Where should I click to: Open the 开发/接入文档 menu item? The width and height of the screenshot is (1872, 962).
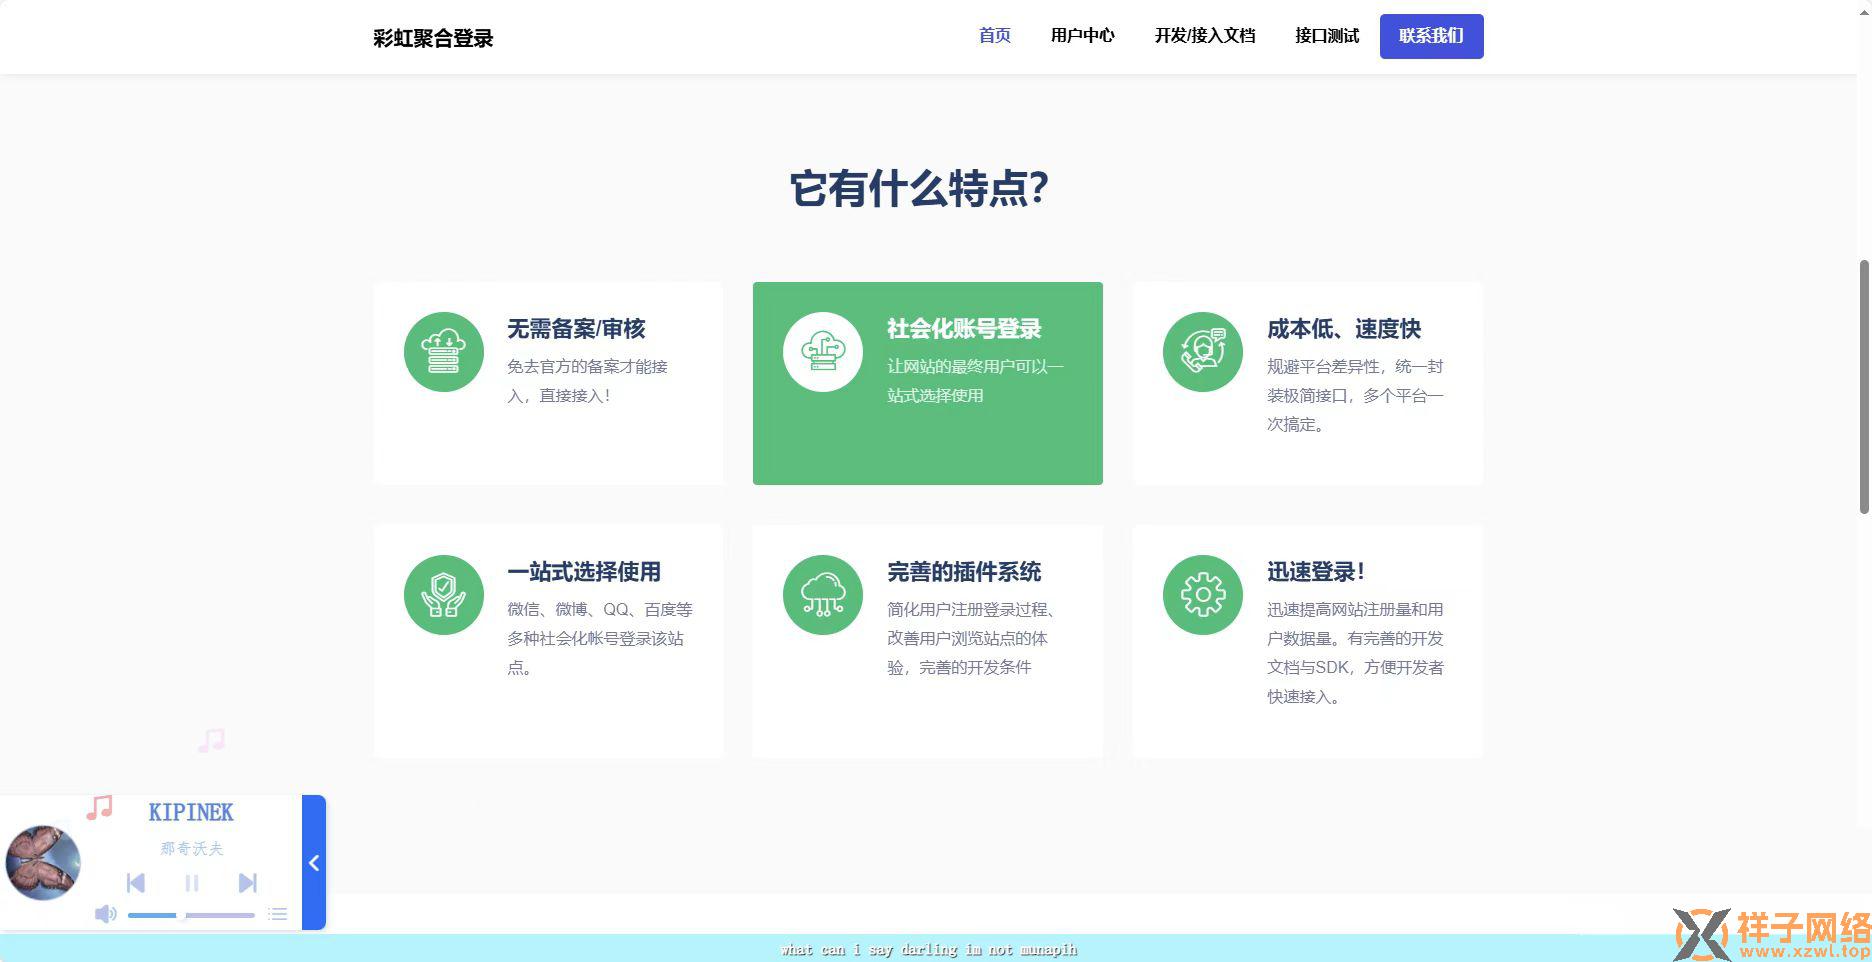click(1205, 36)
